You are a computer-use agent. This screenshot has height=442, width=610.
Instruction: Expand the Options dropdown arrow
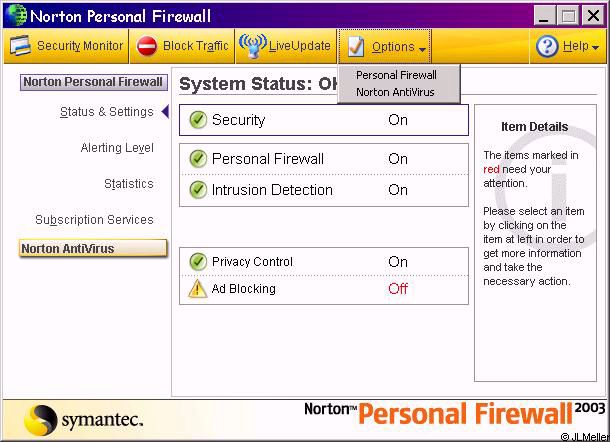click(423, 49)
